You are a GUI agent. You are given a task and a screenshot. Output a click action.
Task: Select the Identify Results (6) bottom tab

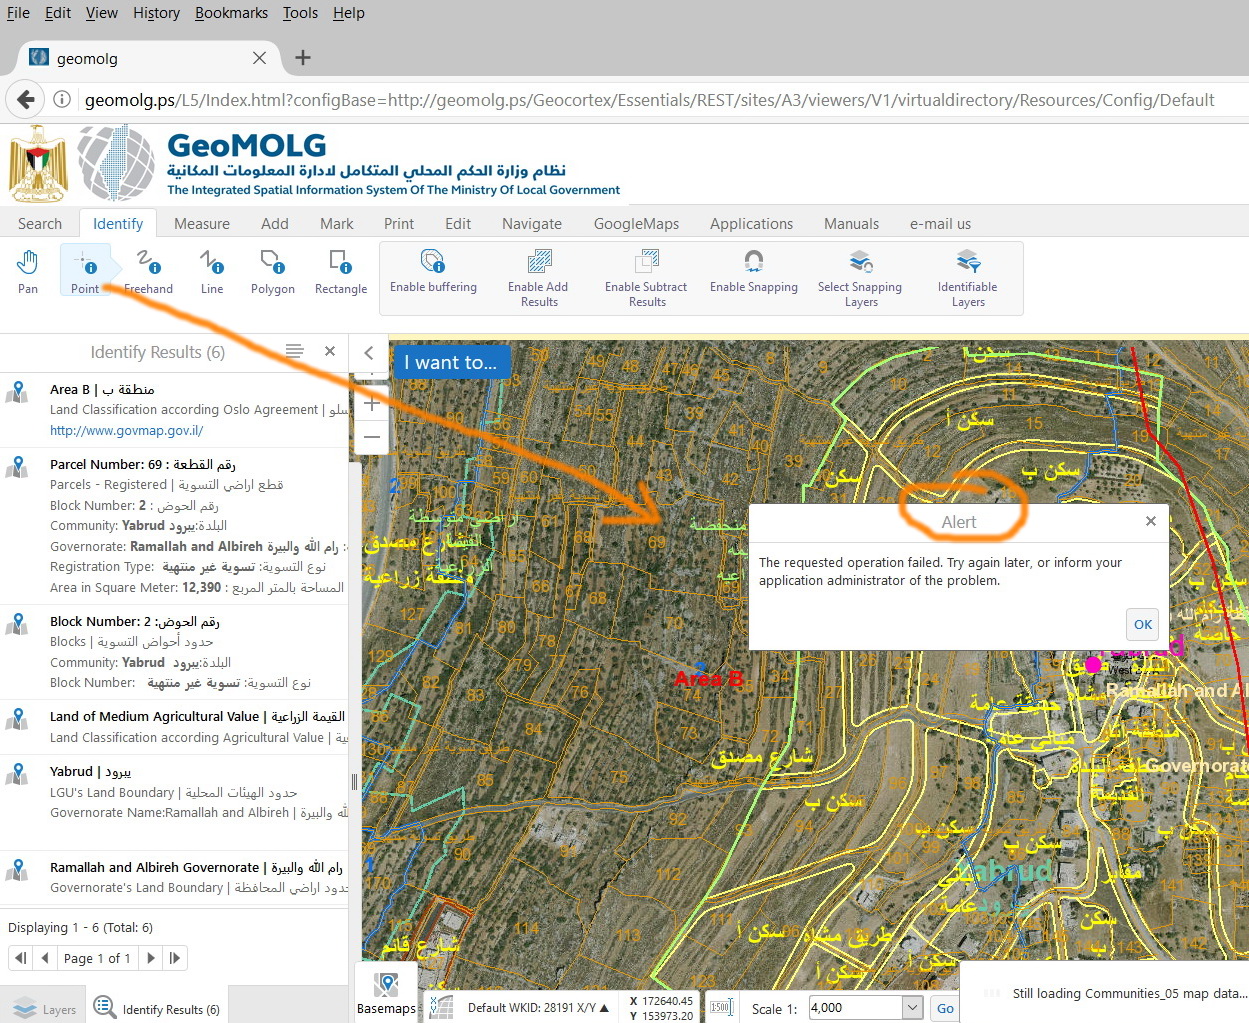tap(157, 1008)
